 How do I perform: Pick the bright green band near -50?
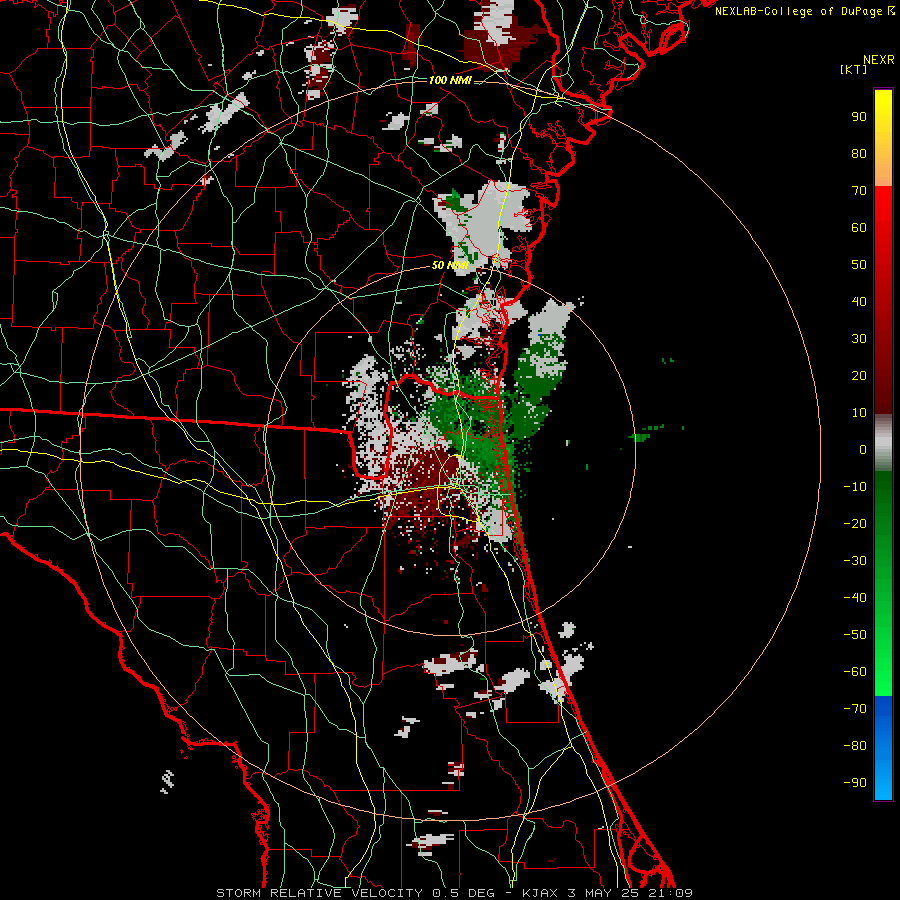[x=883, y=635]
